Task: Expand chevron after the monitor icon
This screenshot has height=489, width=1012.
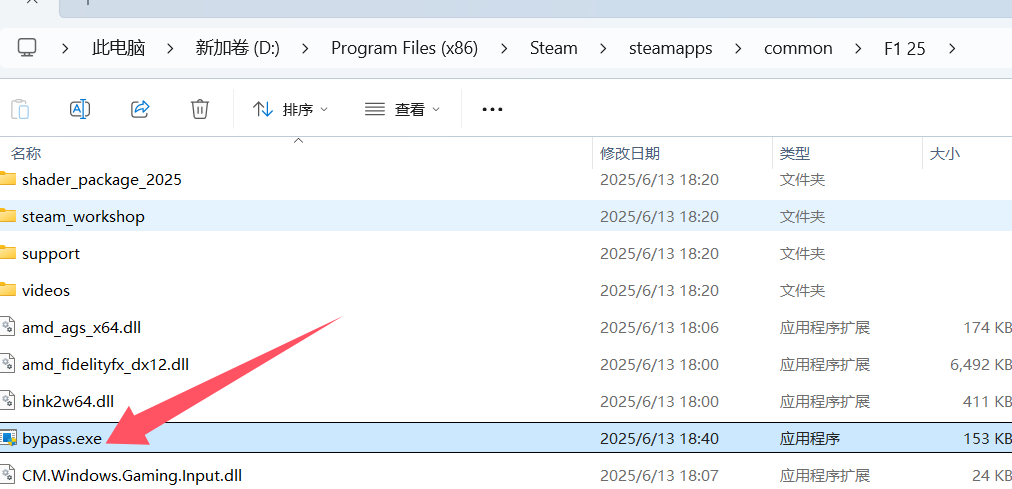Action: 65,48
